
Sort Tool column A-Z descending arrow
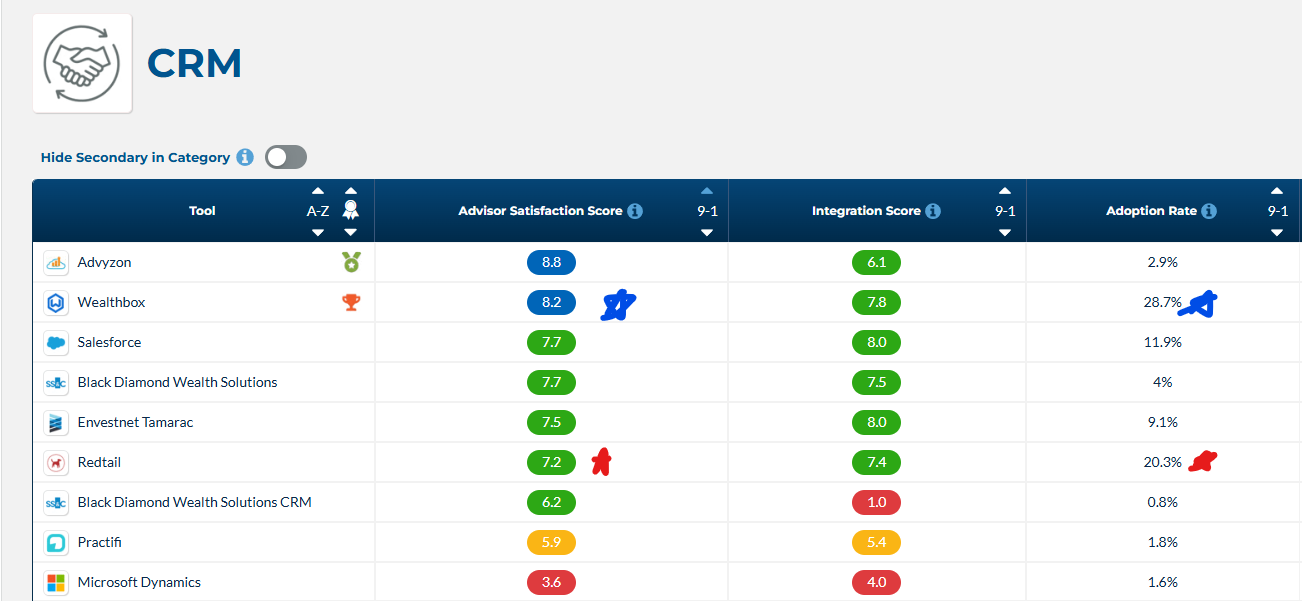click(318, 232)
